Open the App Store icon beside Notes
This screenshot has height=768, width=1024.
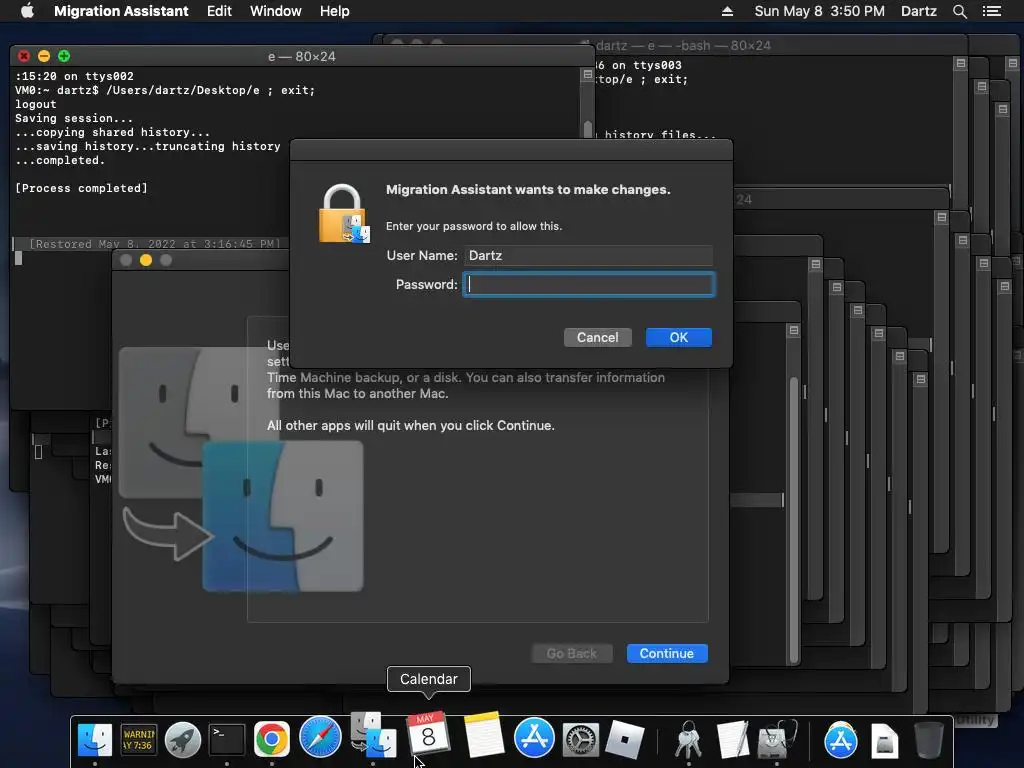point(534,738)
